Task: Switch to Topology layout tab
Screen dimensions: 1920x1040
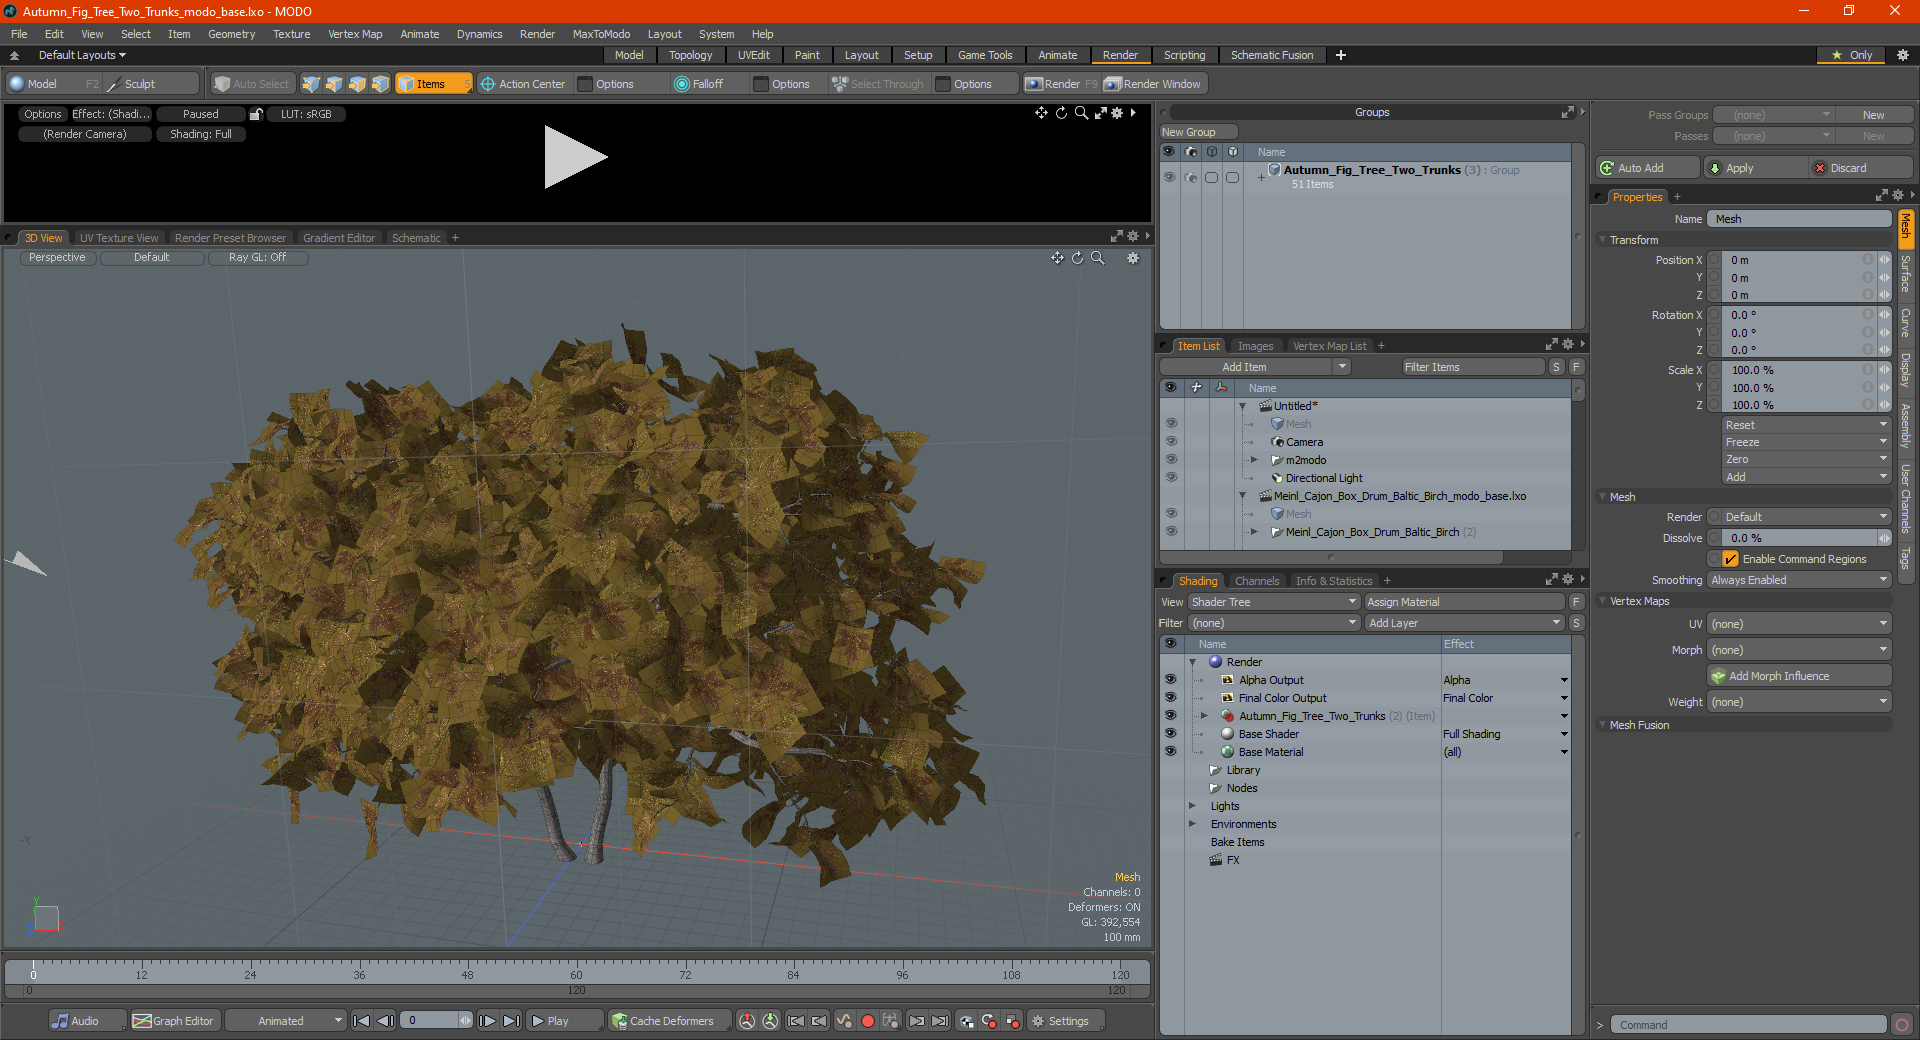Action: (x=690, y=55)
